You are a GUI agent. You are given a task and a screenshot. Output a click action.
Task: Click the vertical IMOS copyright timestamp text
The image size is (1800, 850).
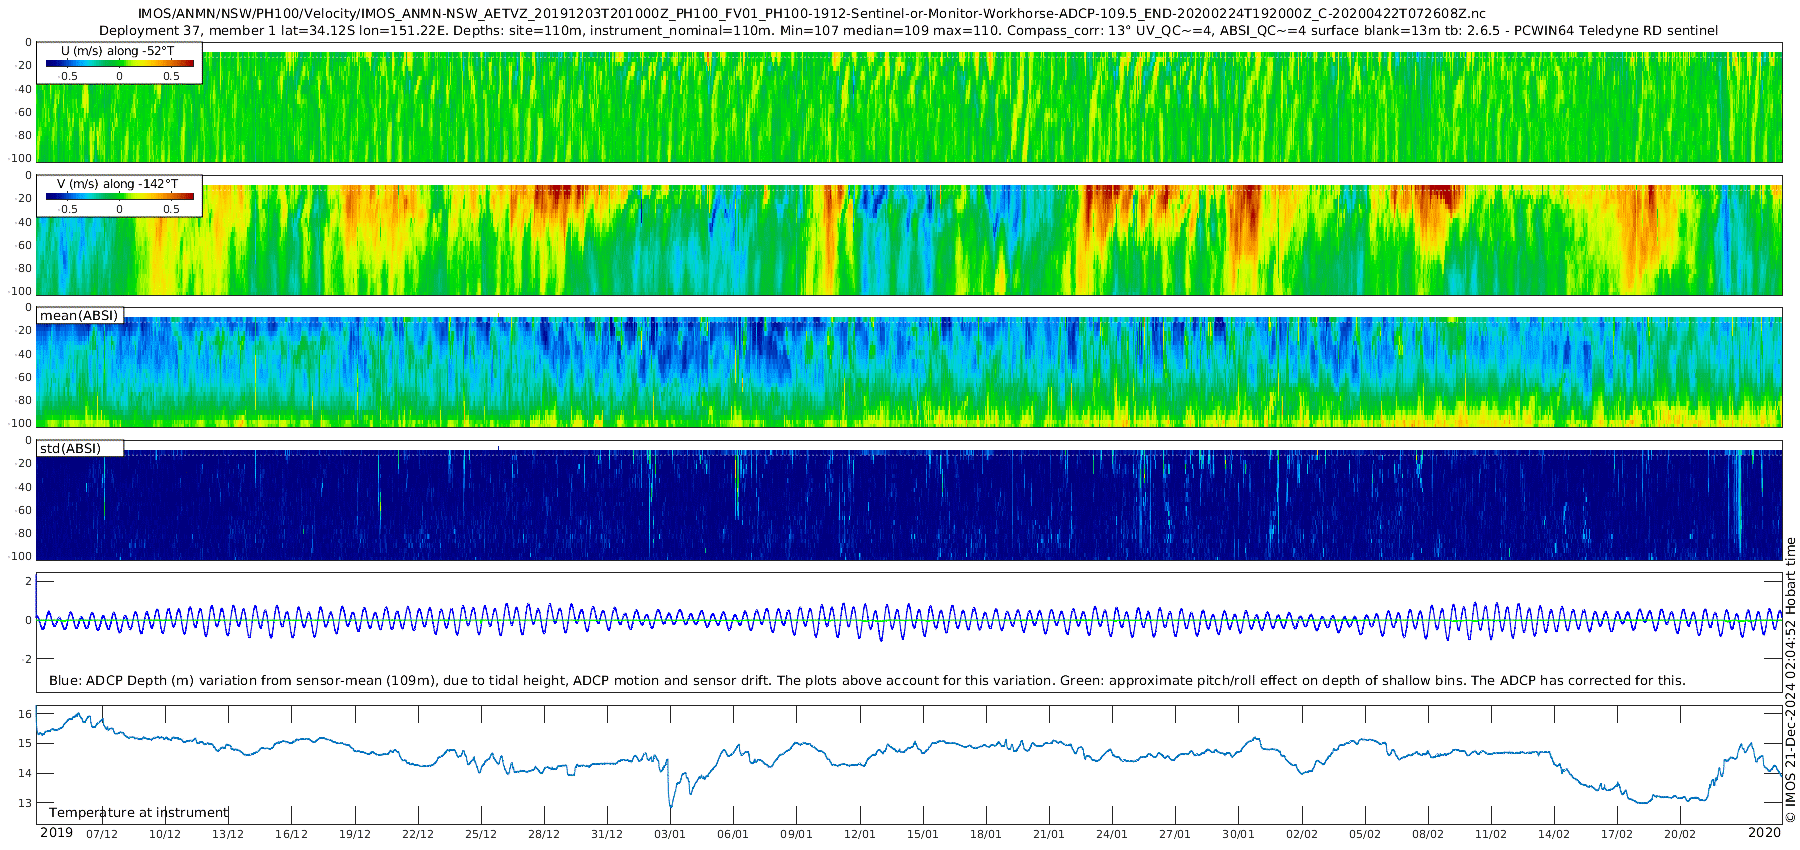(1790, 680)
